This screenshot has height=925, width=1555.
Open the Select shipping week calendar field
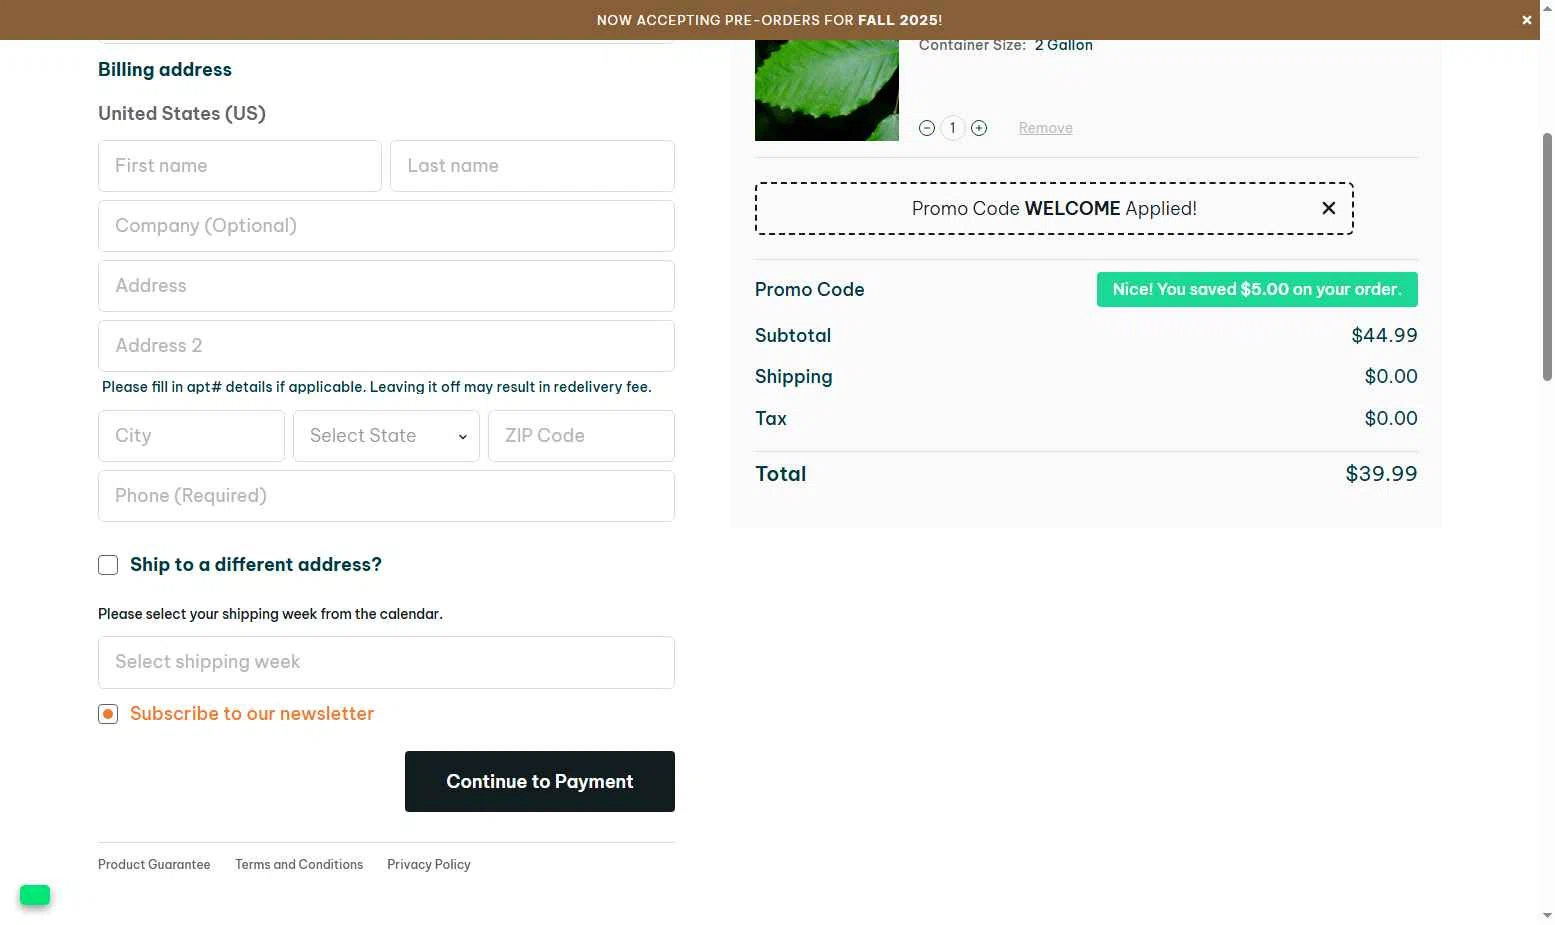[386, 662]
